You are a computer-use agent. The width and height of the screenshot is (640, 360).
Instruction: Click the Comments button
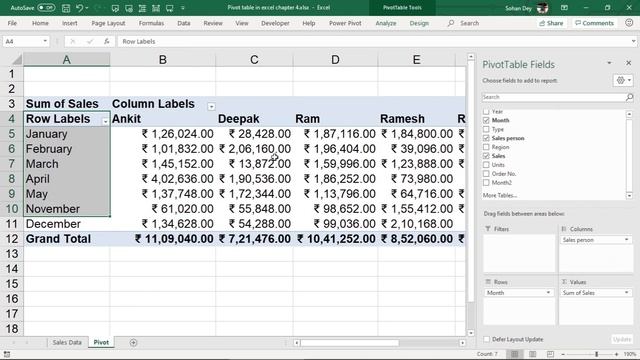pos(594,23)
